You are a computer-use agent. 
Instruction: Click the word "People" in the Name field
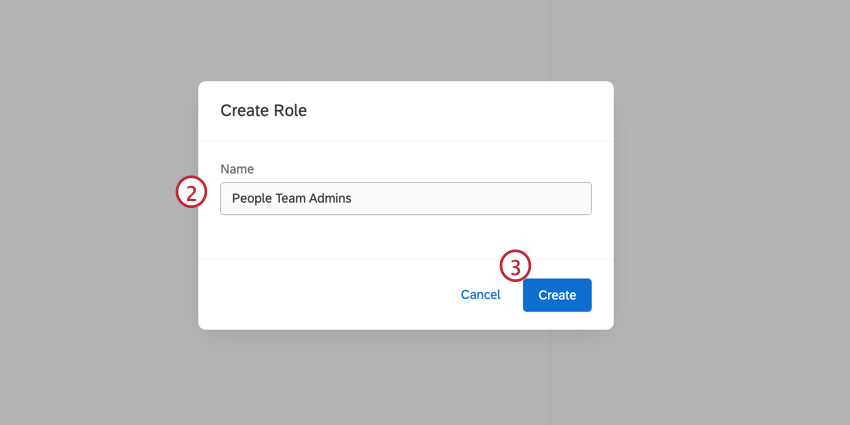point(251,198)
